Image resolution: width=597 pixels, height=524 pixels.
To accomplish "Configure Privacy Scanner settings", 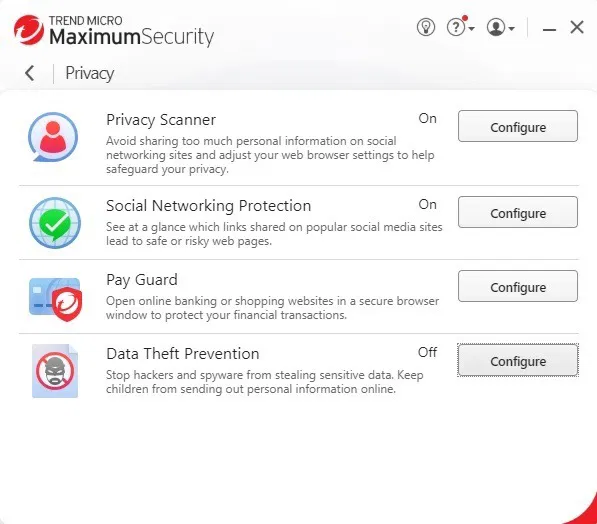I will [x=518, y=126].
